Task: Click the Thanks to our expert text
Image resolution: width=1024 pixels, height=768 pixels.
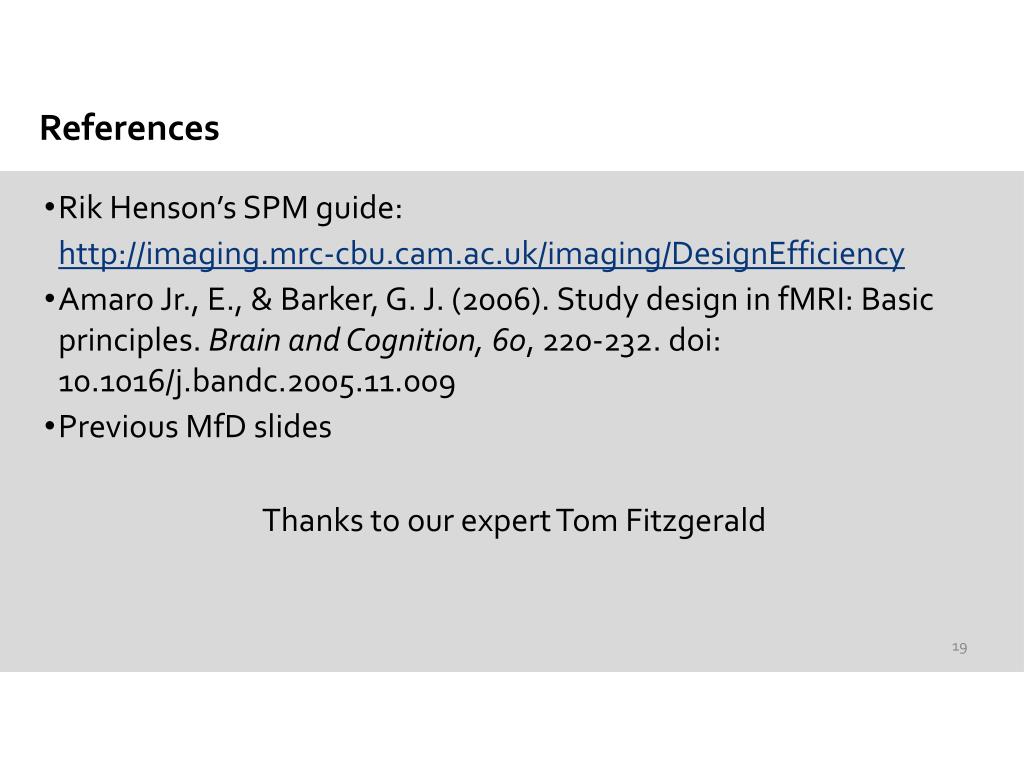Action: pyautogui.click(x=406, y=521)
